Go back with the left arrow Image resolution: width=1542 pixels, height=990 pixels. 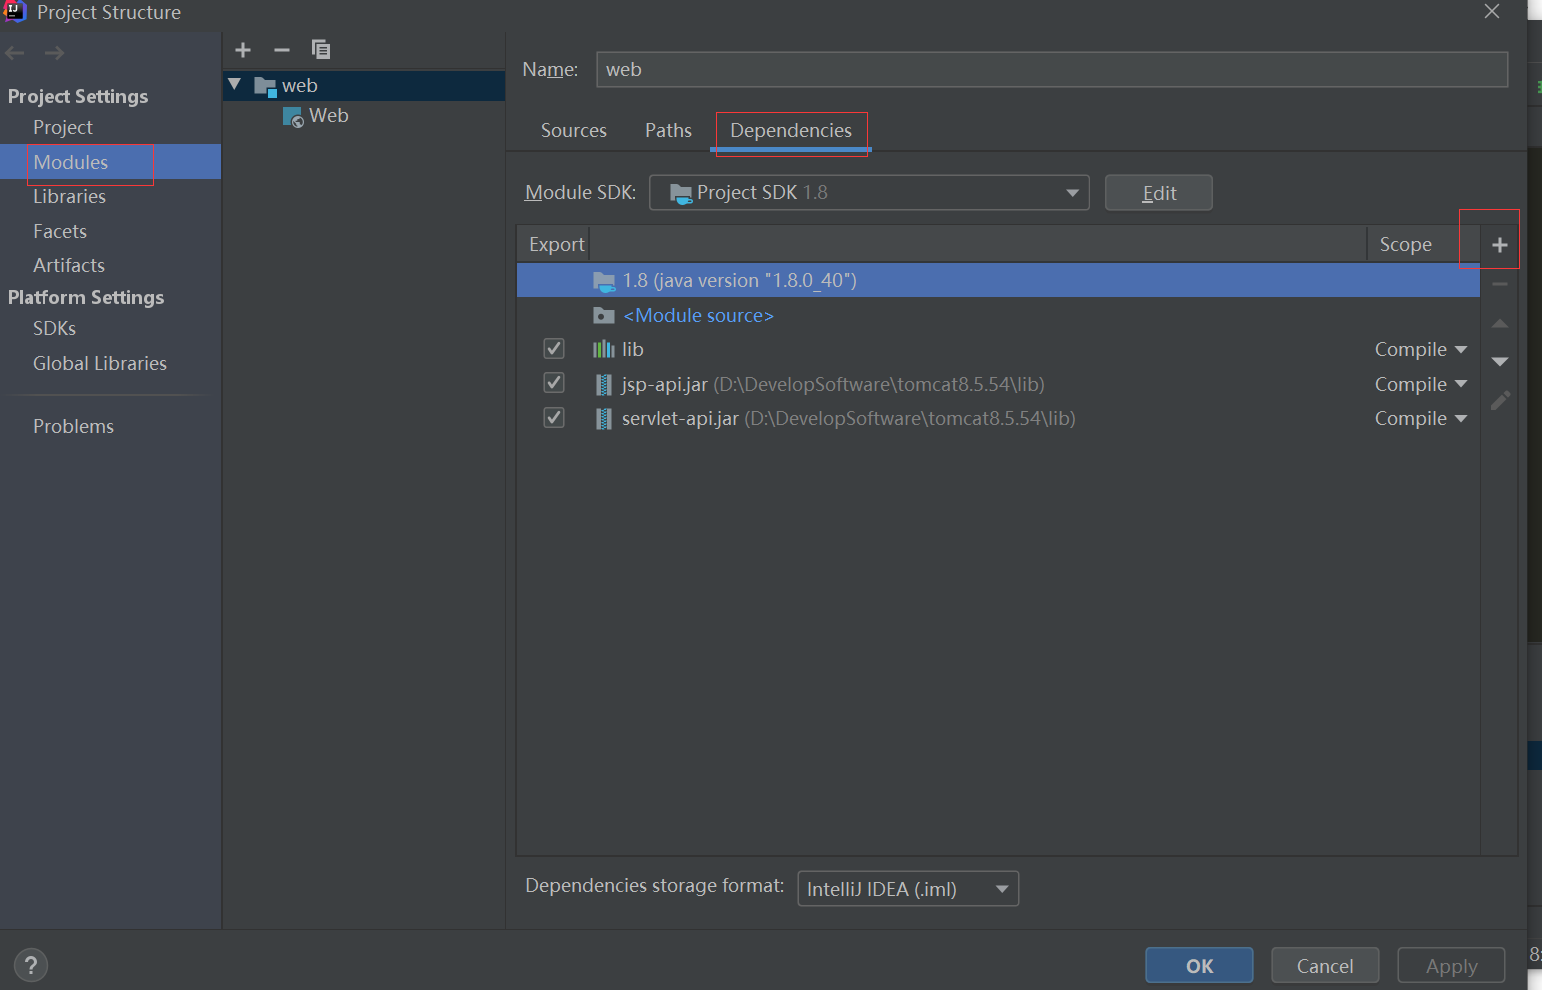click(x=15, y=53)
